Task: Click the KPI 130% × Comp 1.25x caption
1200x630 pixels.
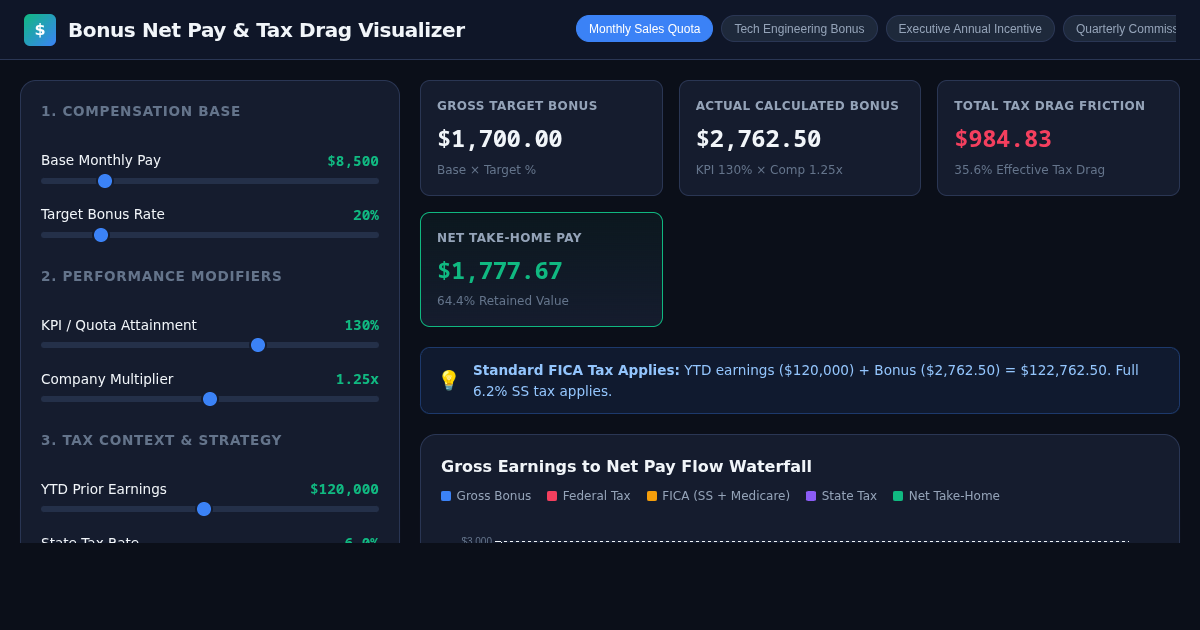Action: tap(769, 170)
